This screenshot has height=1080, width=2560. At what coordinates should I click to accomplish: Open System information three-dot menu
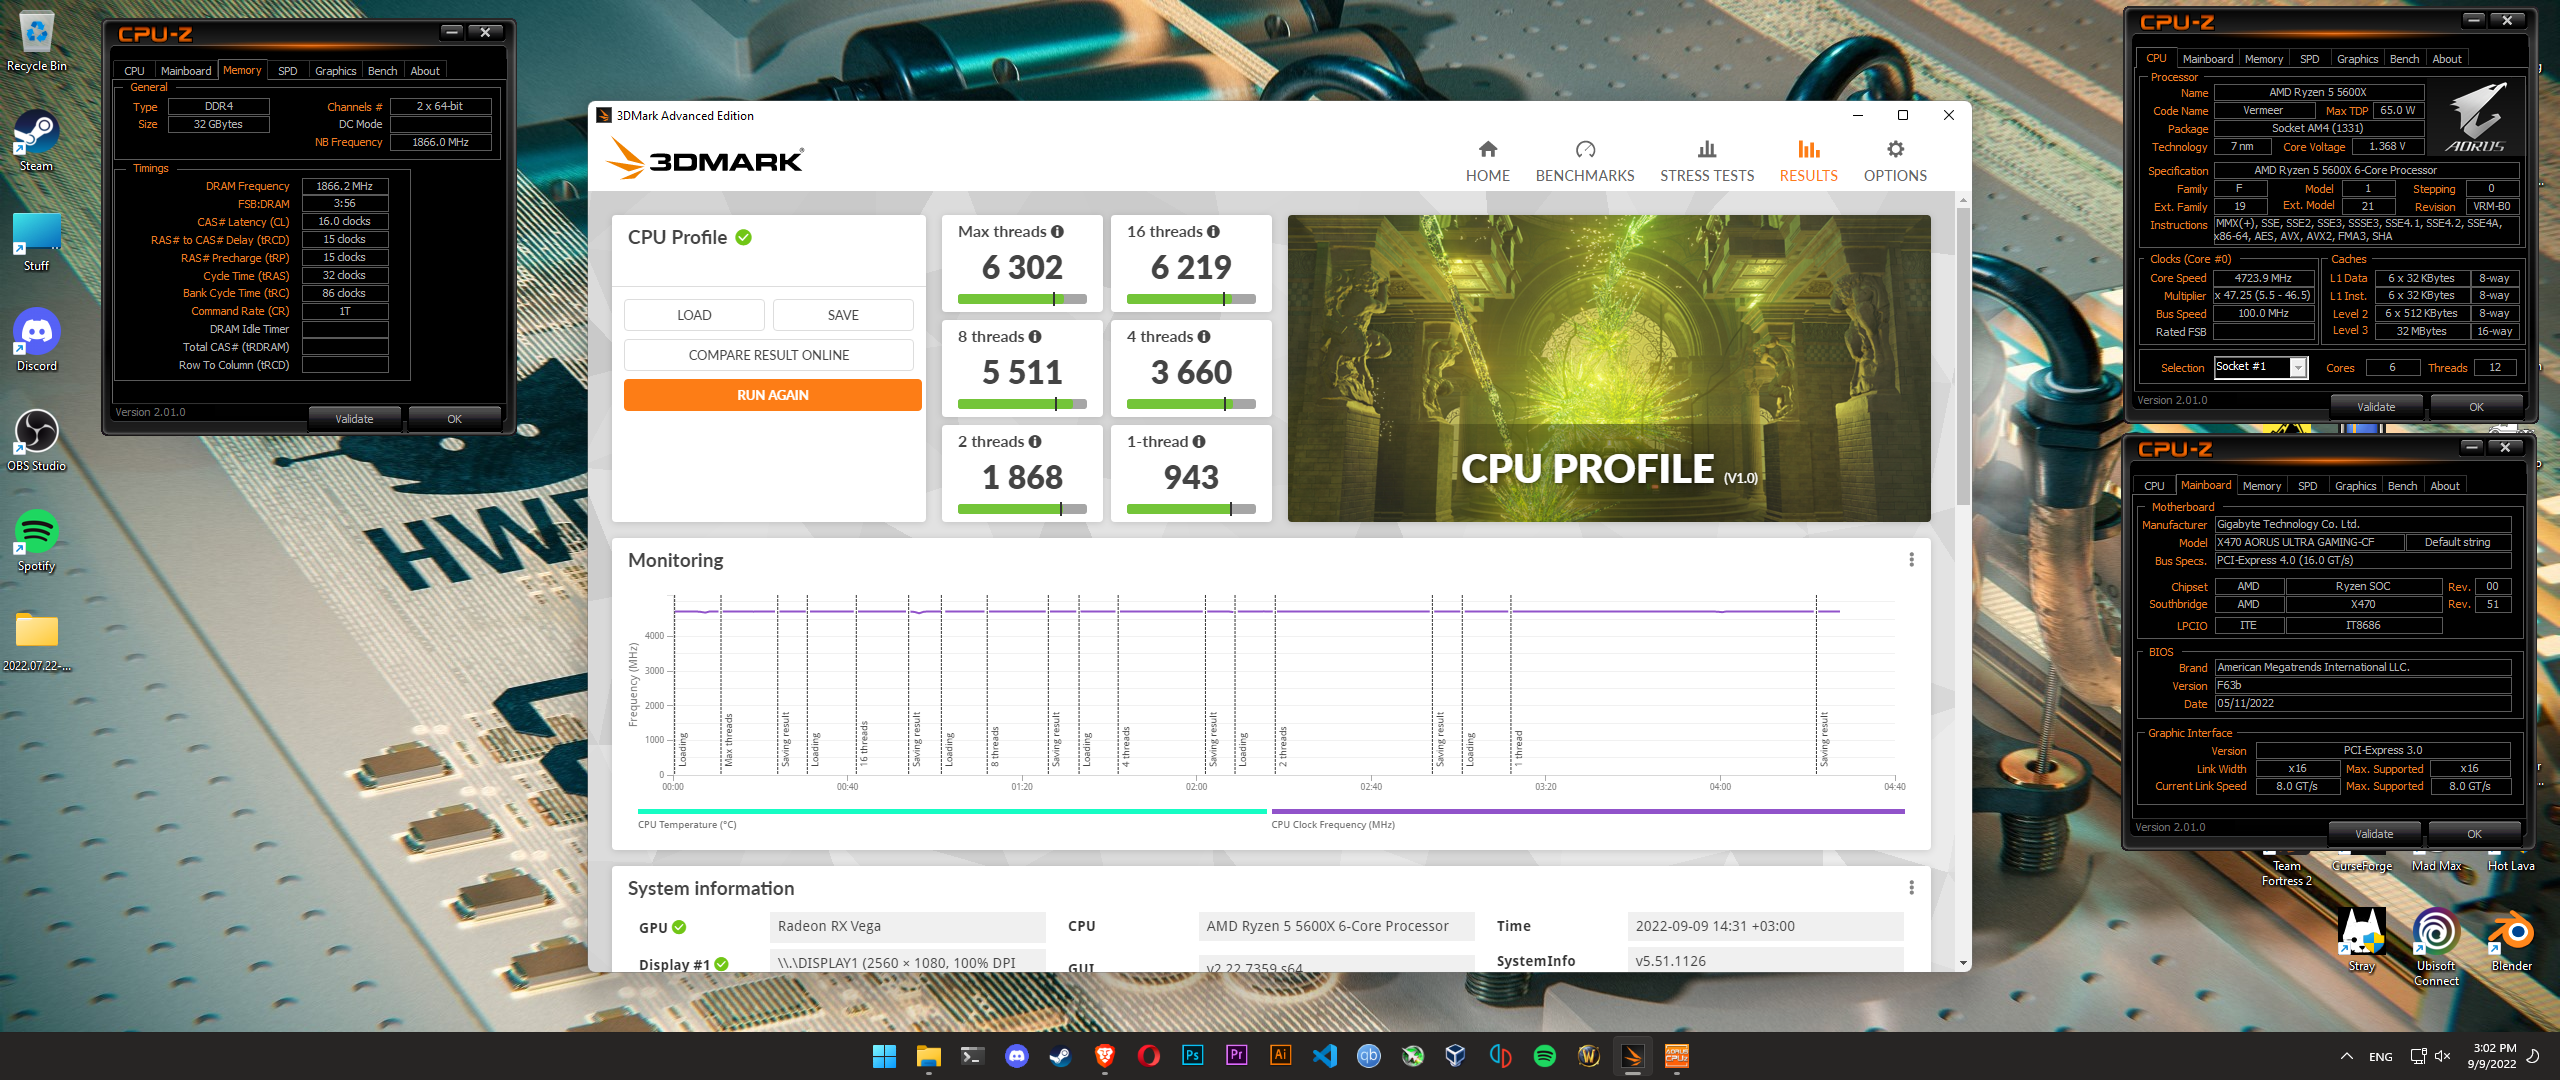[1911, 888]
